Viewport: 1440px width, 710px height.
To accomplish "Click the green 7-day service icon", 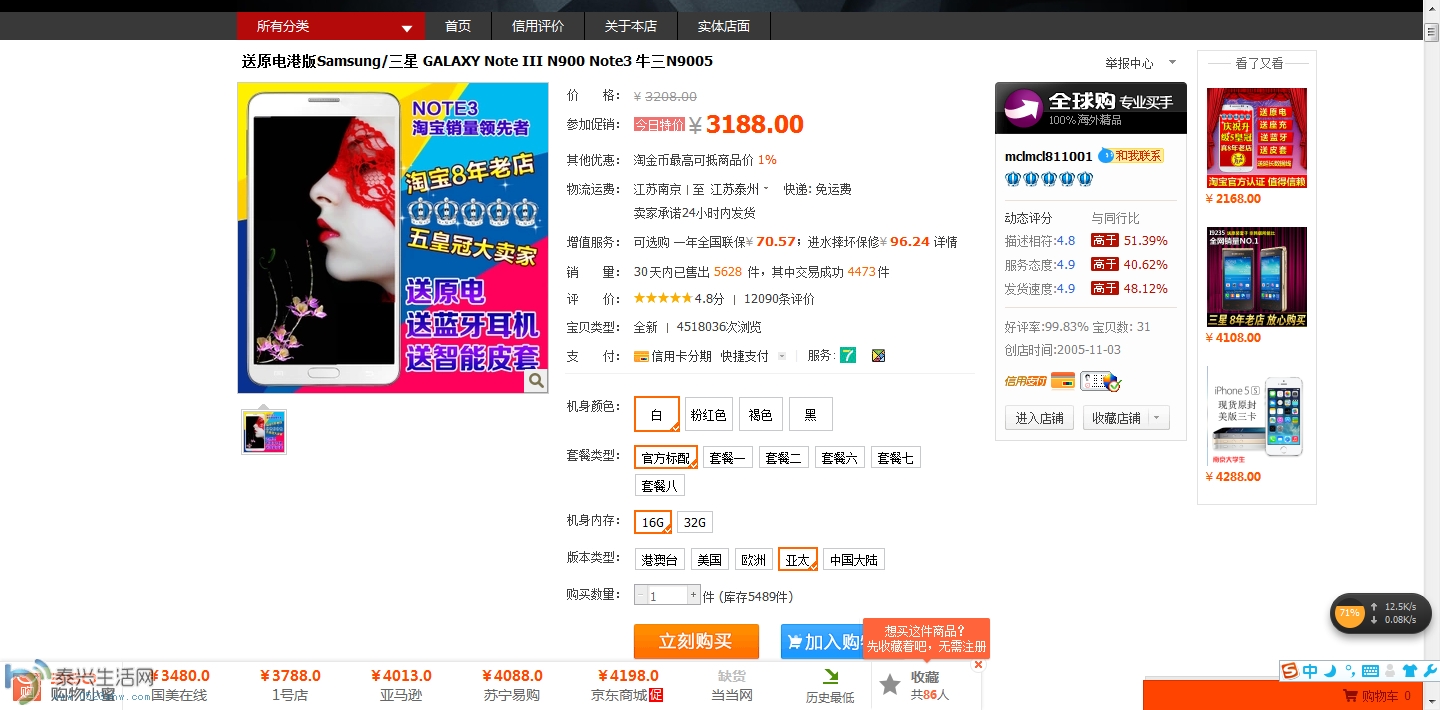I will coord(848,355).
